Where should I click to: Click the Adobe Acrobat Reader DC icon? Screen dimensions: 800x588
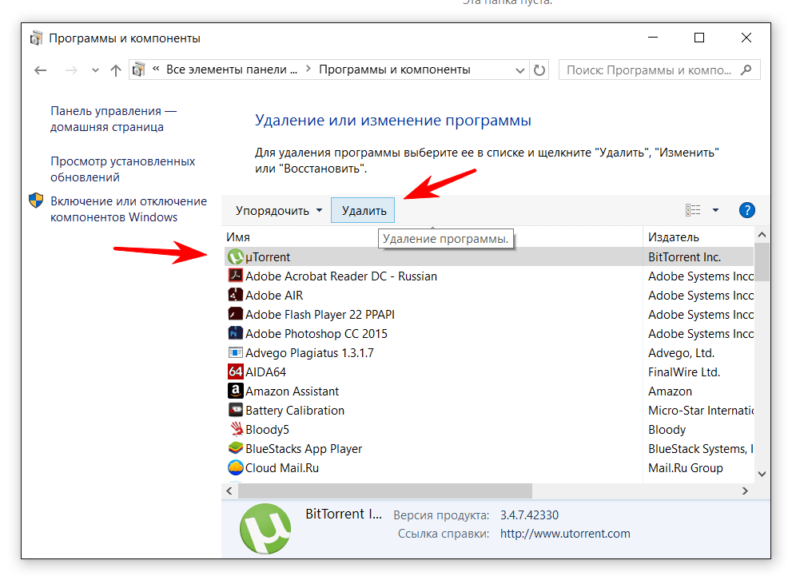click(235, 276)
